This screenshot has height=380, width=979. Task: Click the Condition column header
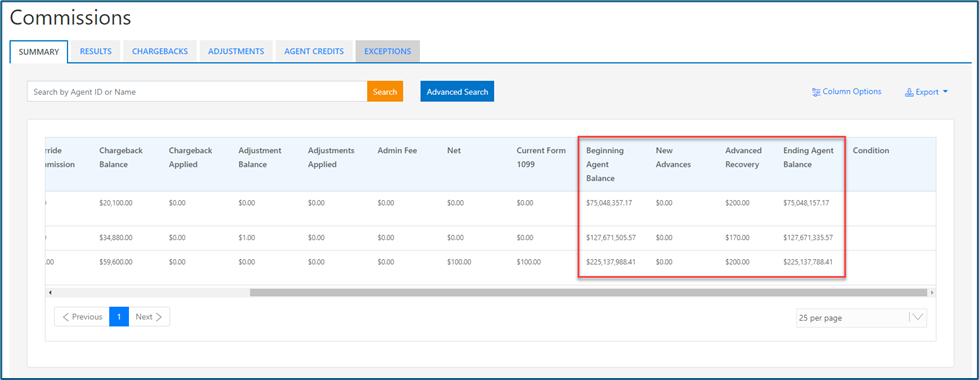[x=871, y=150]
